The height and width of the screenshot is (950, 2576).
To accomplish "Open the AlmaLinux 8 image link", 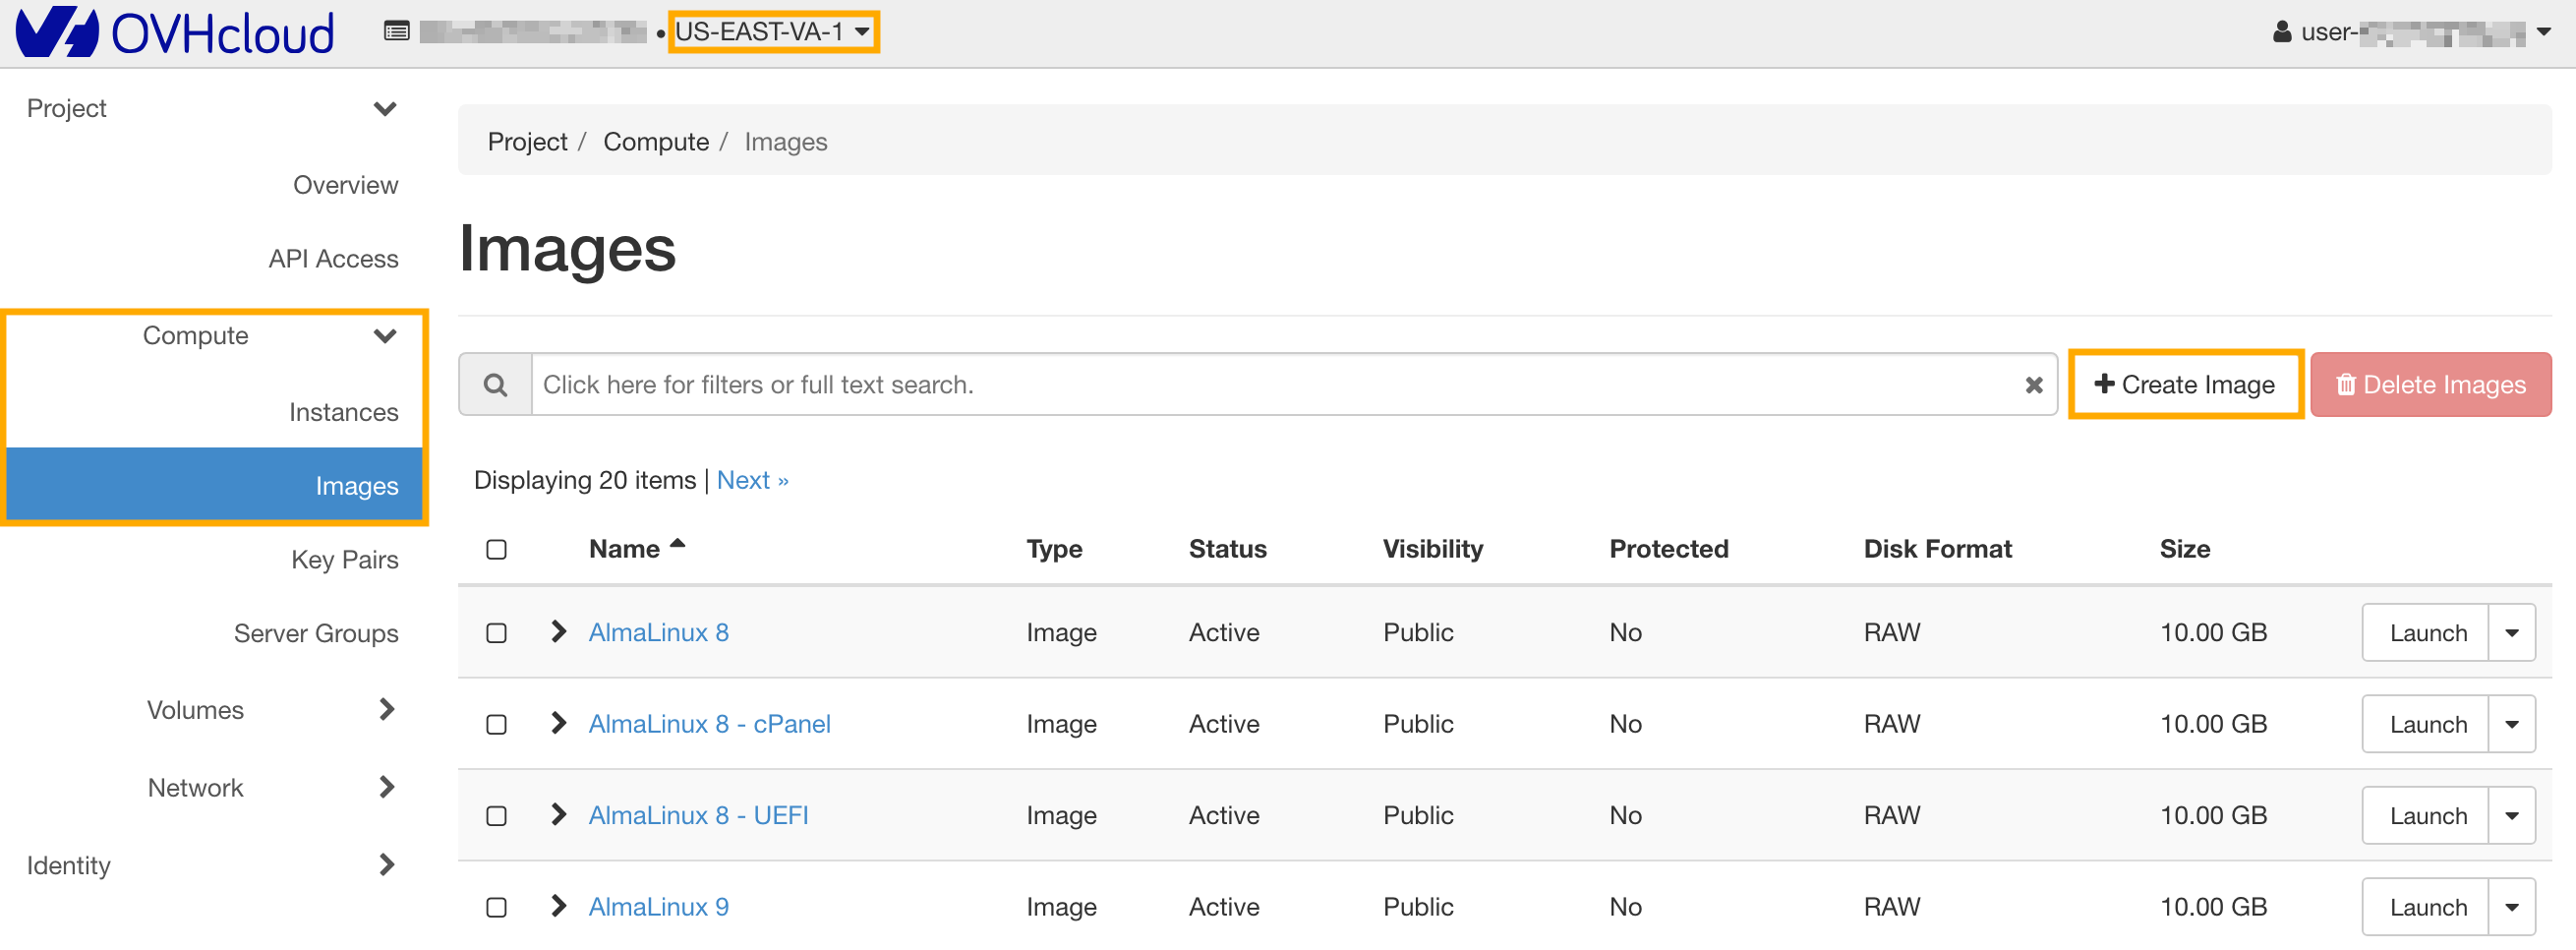I will [x=658, y=633].
